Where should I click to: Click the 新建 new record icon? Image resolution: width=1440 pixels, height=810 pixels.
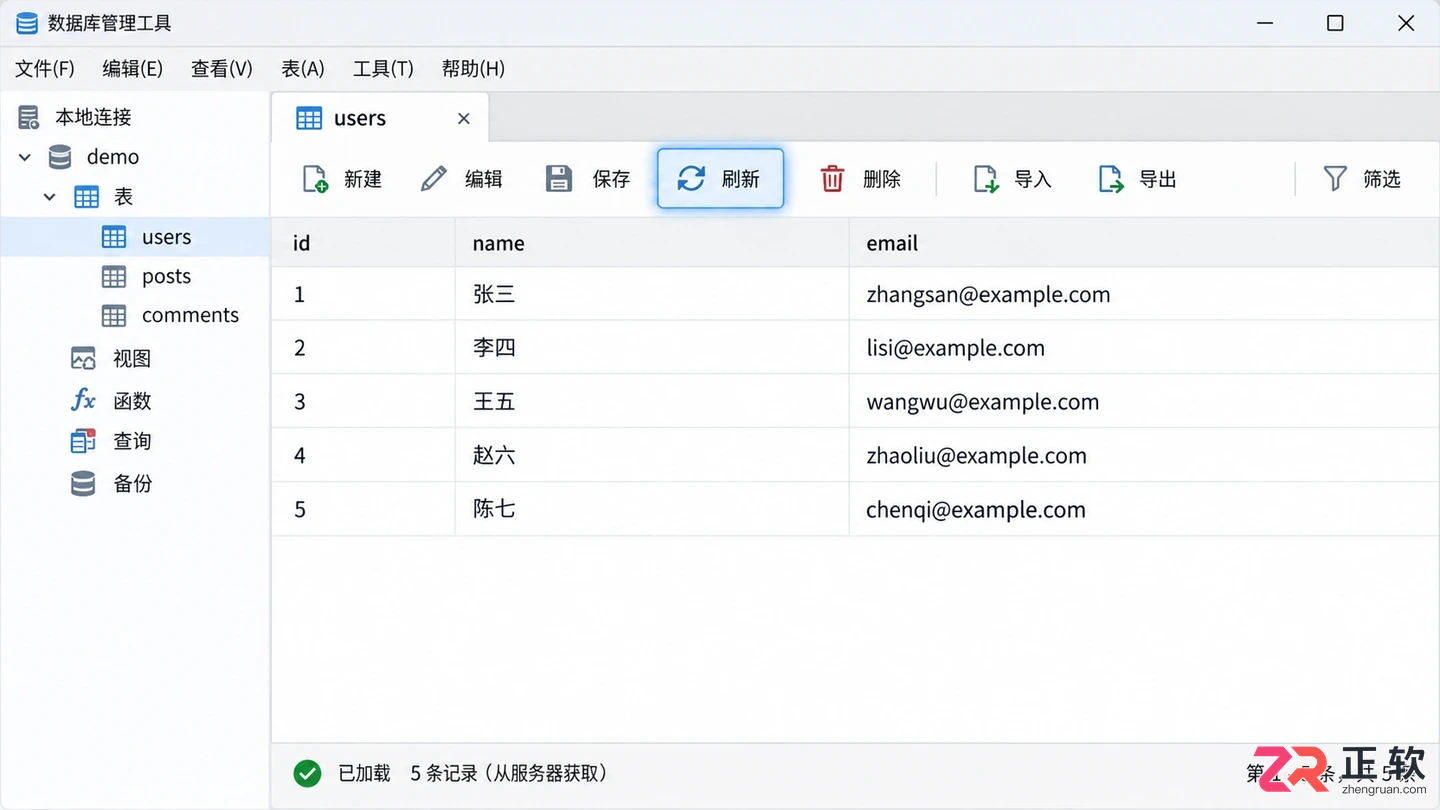(315, 179)
